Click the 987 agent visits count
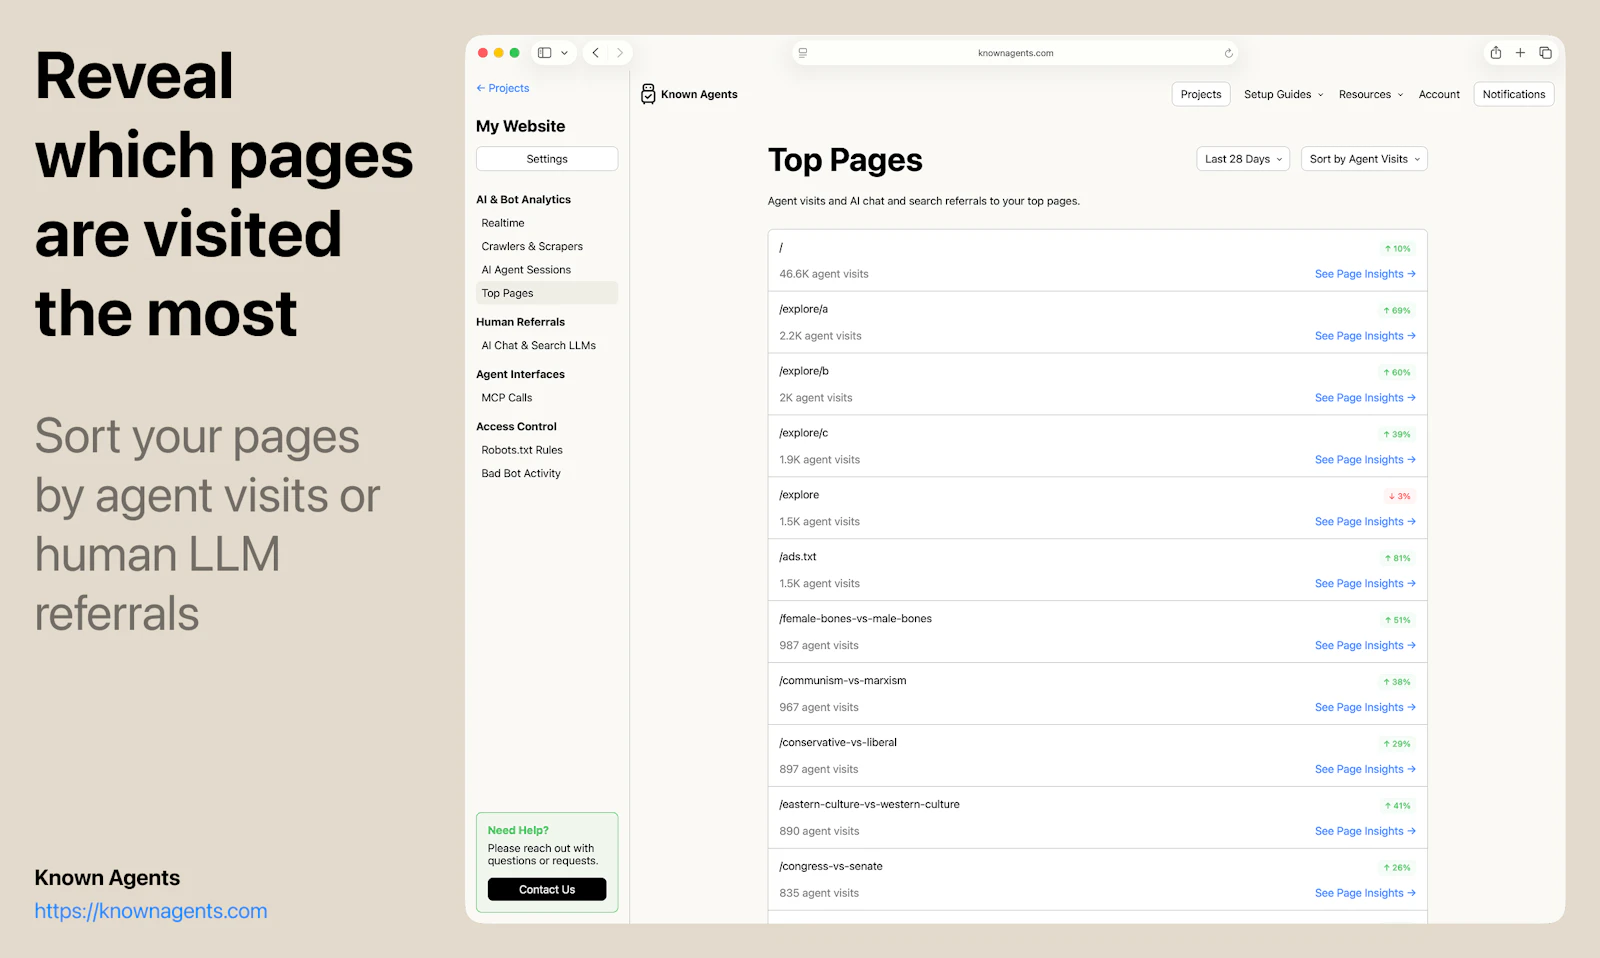This screenshot has height=958, width=1600. pos(819,646)
